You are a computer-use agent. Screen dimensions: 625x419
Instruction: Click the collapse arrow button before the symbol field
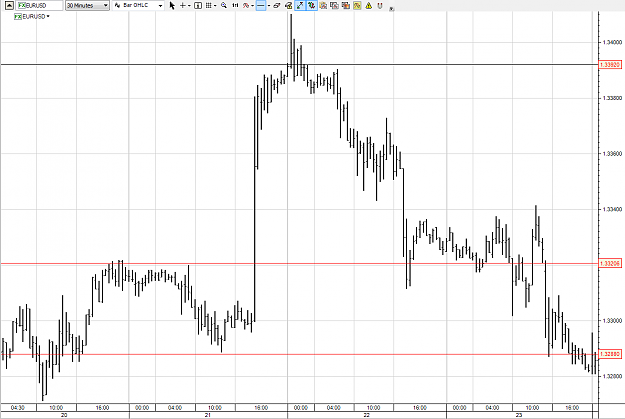(9, 6)
